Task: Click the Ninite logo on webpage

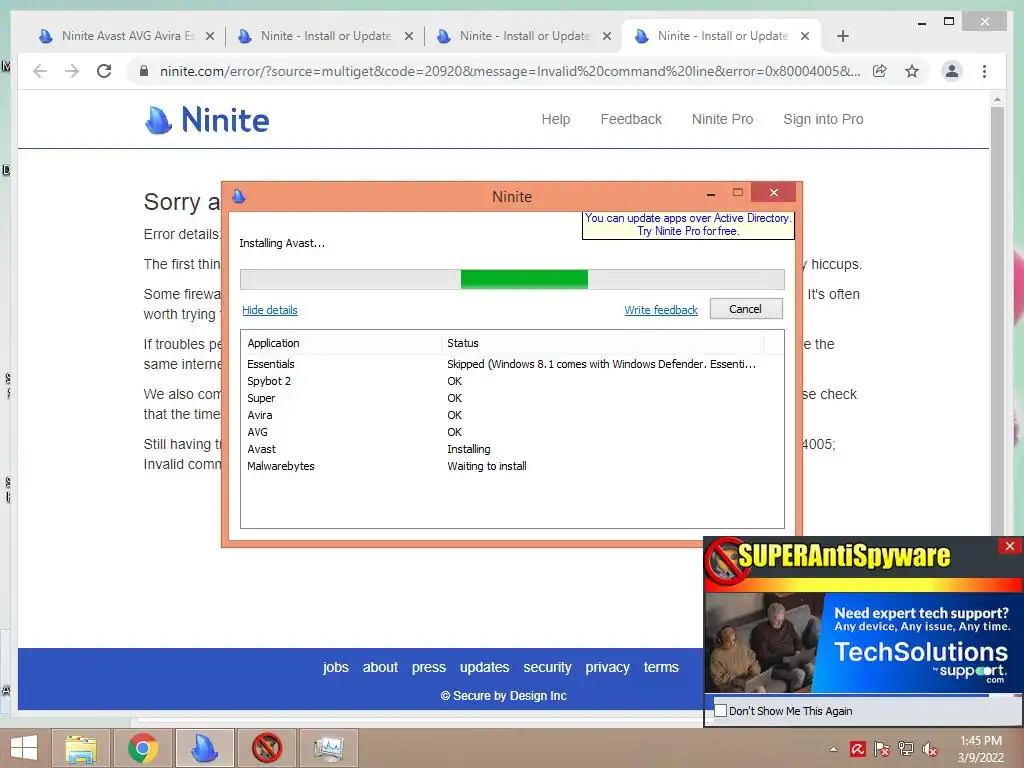Action: (206, 120)
